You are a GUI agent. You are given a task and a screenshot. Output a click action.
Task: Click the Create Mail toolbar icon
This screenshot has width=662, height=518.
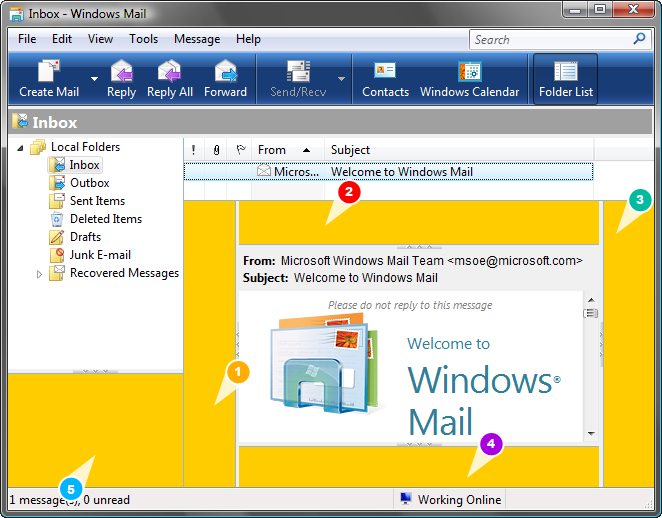click(x=49, y=71)
